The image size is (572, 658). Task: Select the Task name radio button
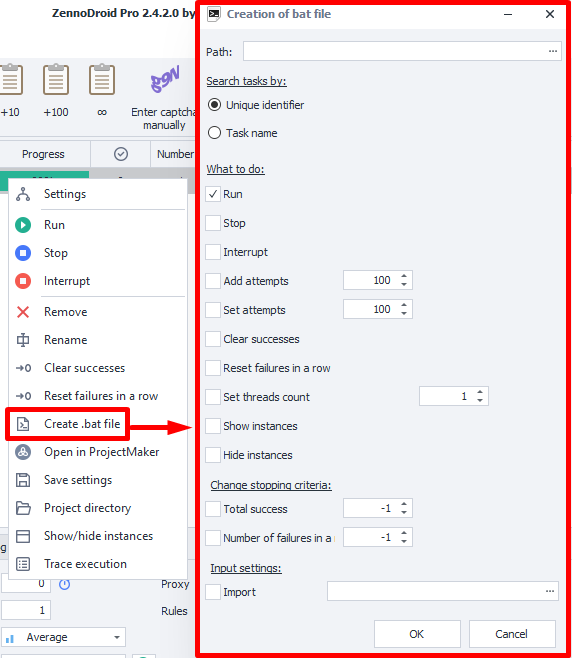[214, 133]
